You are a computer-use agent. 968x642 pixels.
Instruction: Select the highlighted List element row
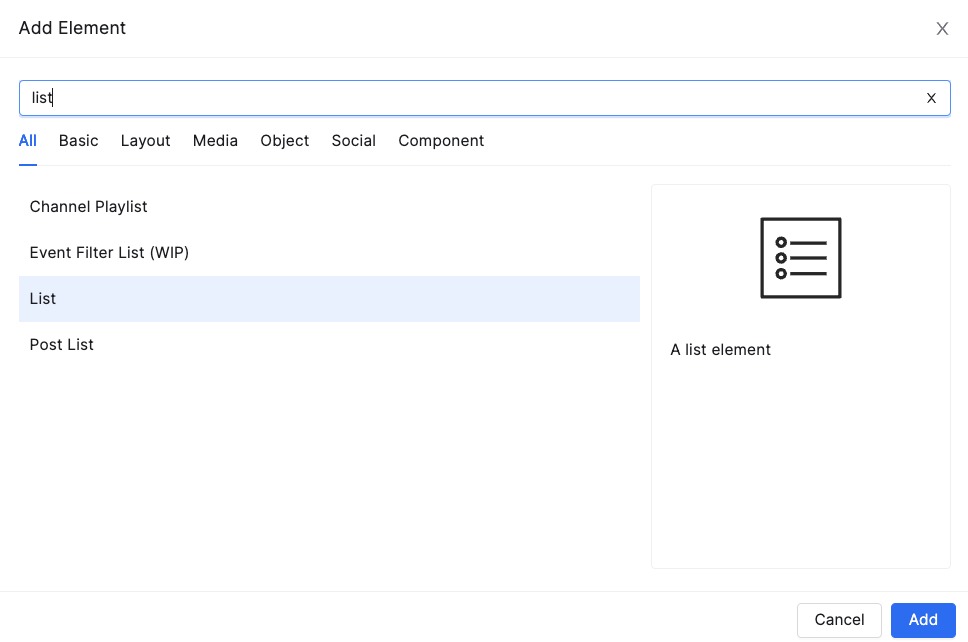click(329, 299)
